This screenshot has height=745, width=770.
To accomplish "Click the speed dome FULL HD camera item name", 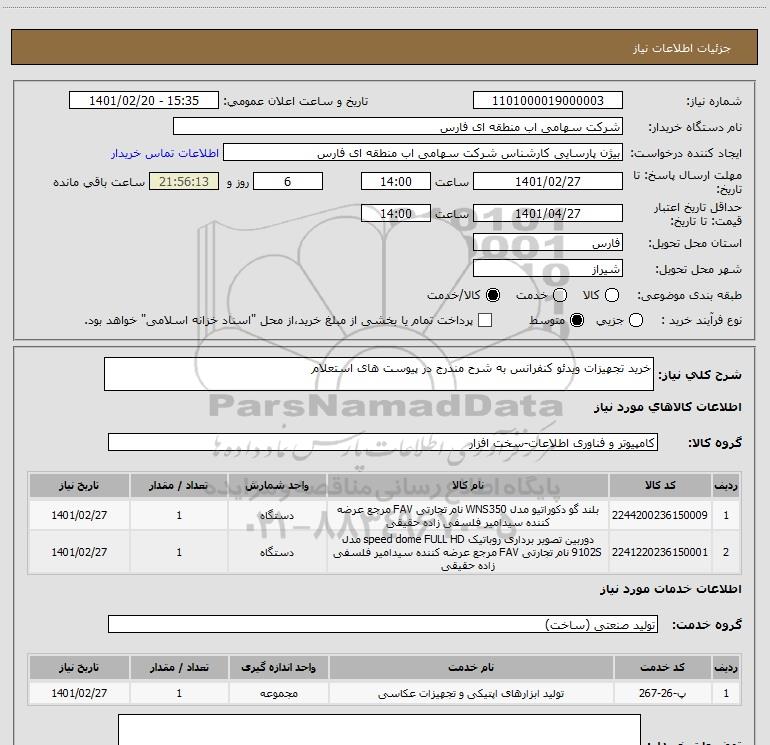I will (468, 552).
